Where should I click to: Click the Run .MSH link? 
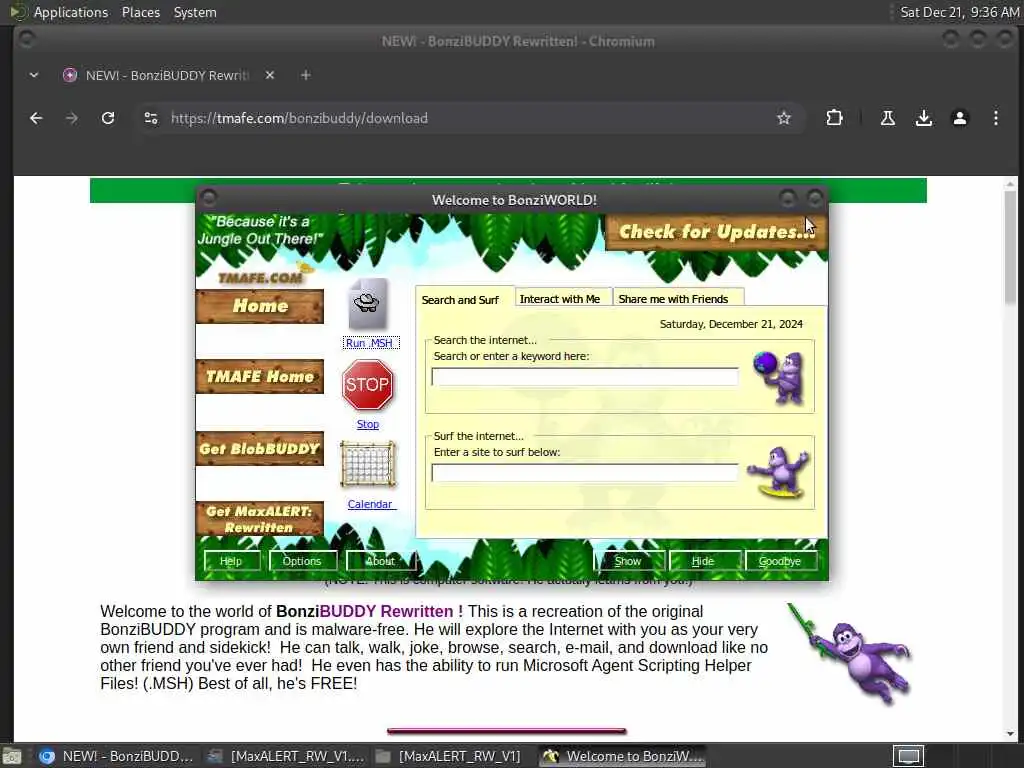pyautogui.click(x=370, y=343)
